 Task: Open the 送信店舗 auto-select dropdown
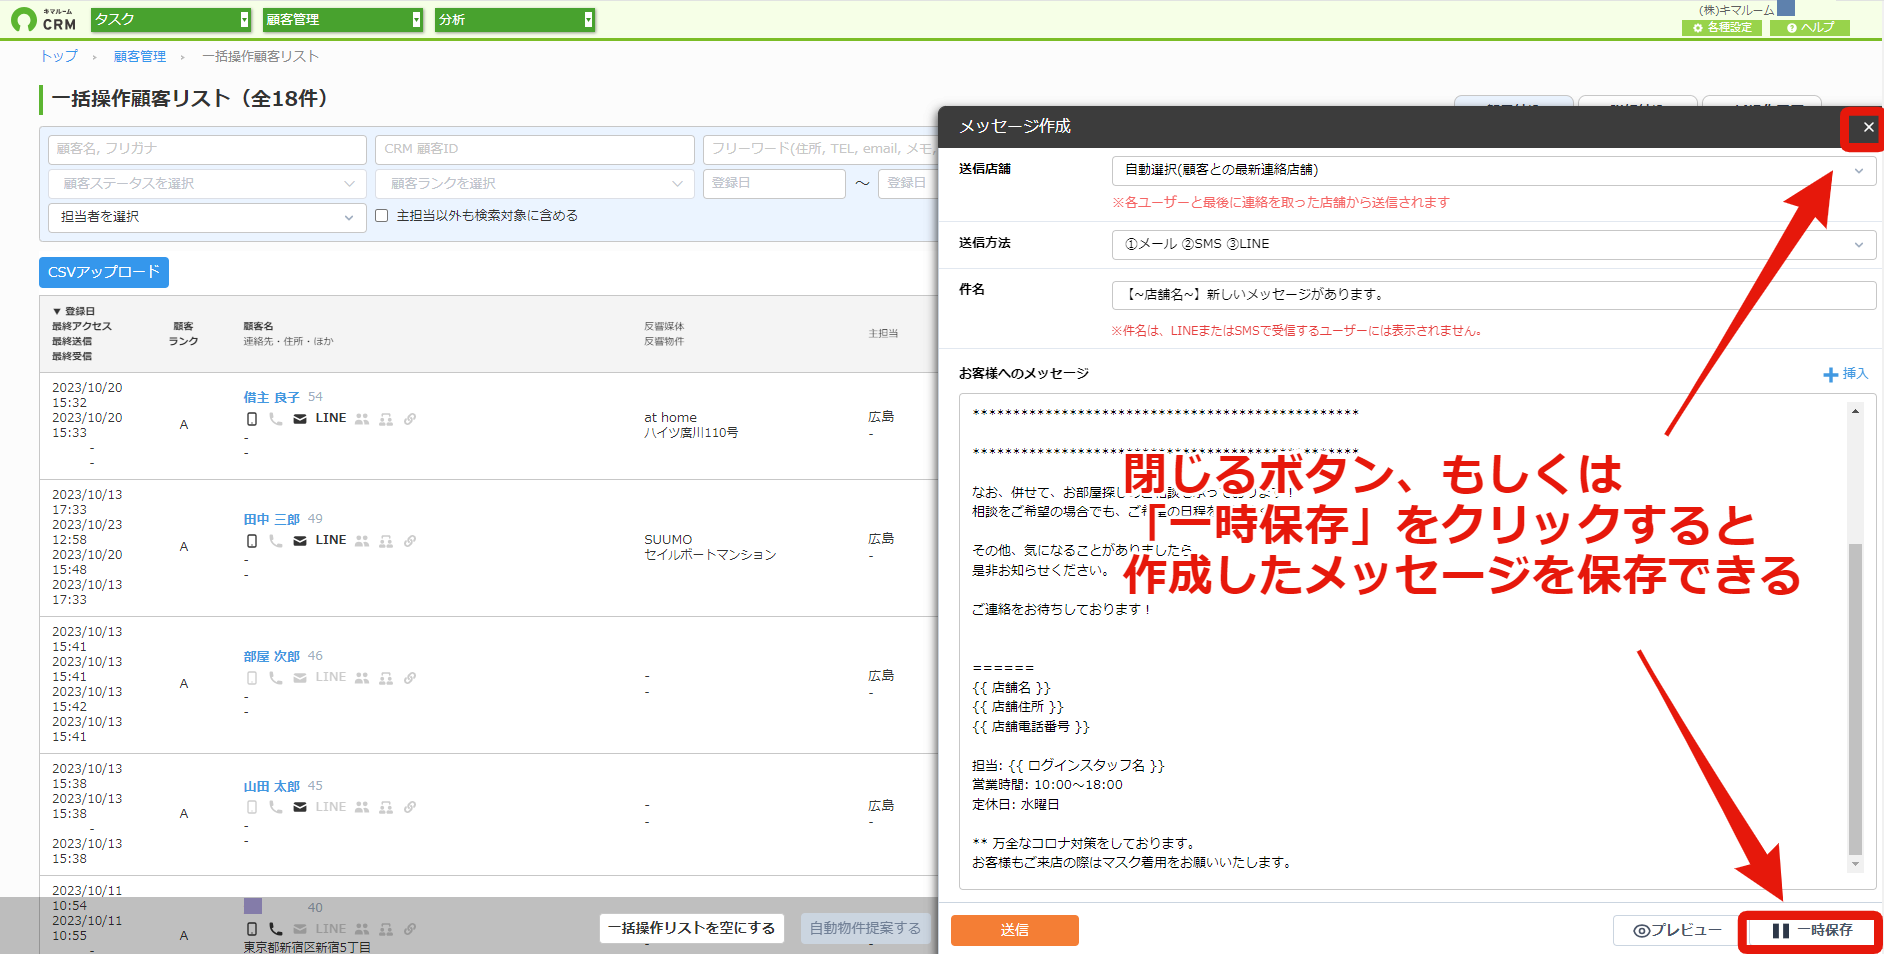point(1494,171)
